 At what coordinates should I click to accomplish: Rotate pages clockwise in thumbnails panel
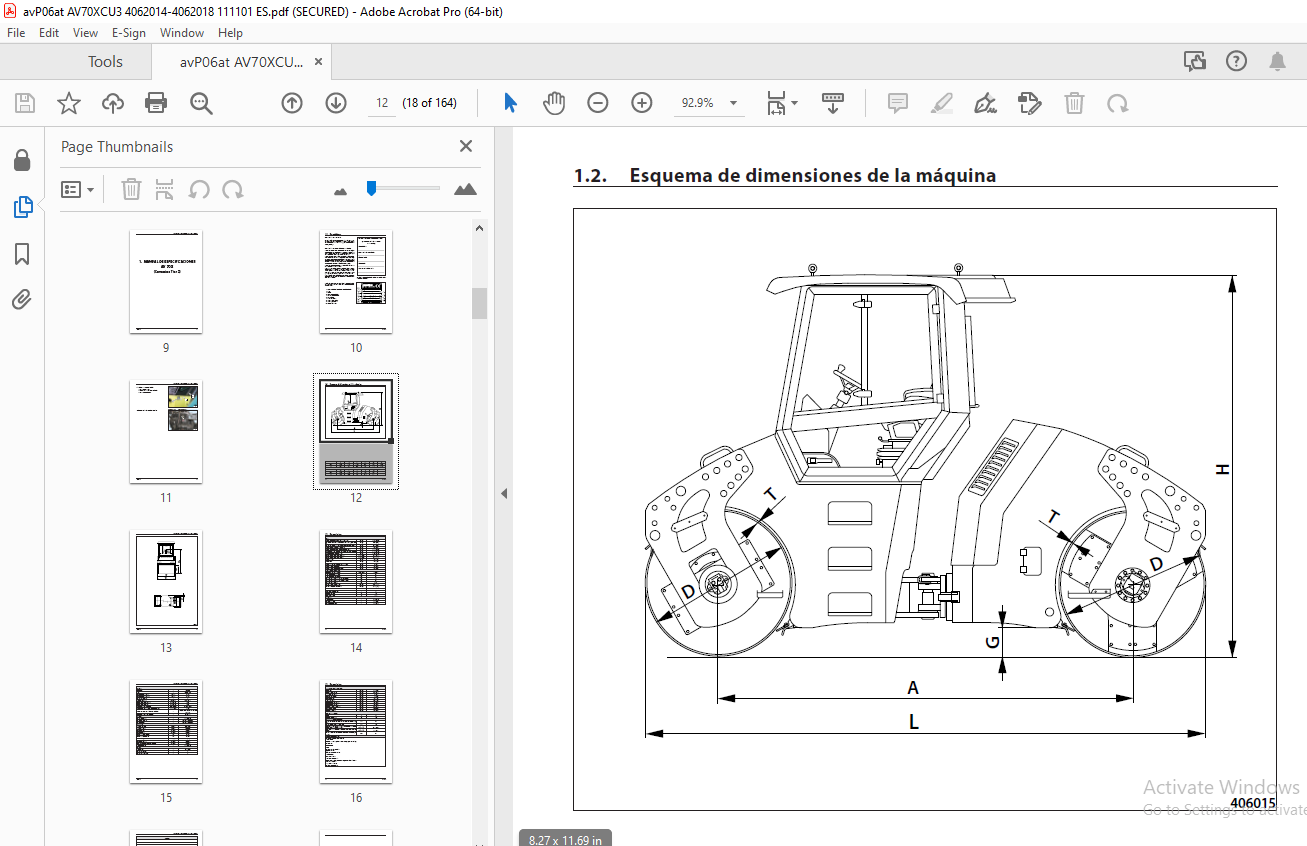pyautogui.click(x=233, y=189)
